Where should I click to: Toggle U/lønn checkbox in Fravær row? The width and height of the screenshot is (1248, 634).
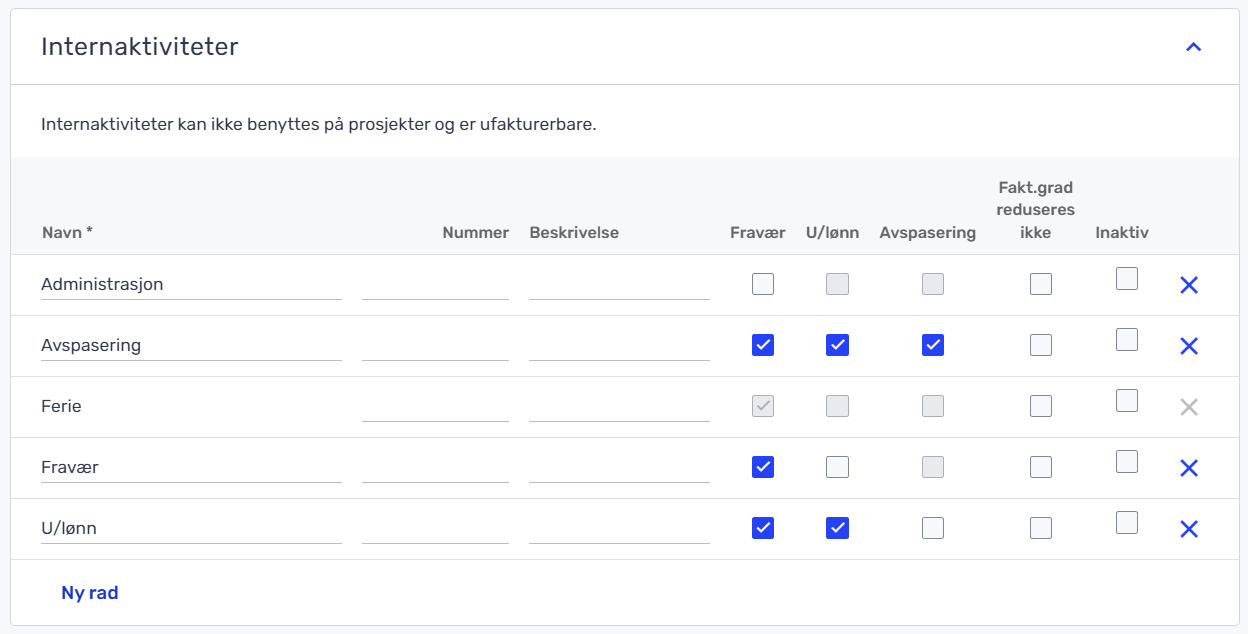coord(837,467)
